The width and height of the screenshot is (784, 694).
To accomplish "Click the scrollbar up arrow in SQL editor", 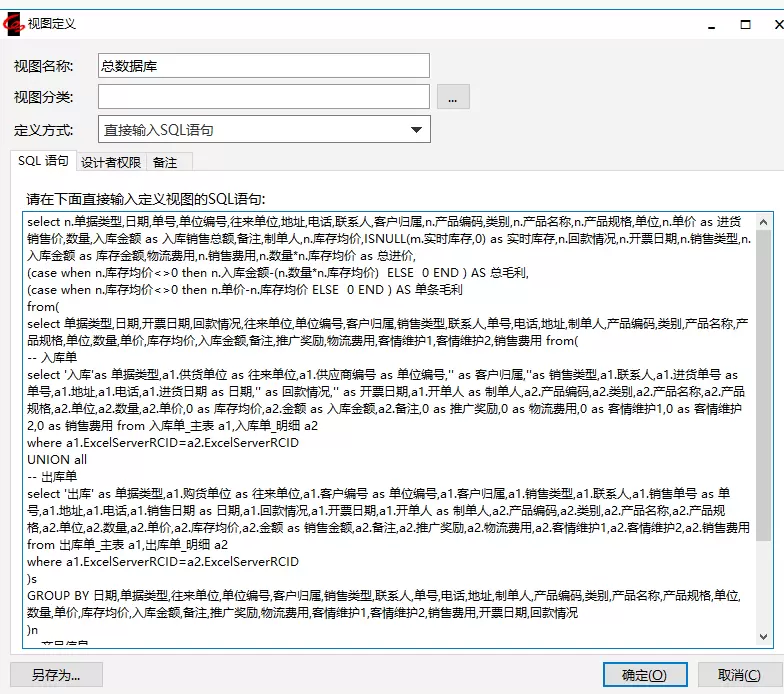I will (763, 221).
